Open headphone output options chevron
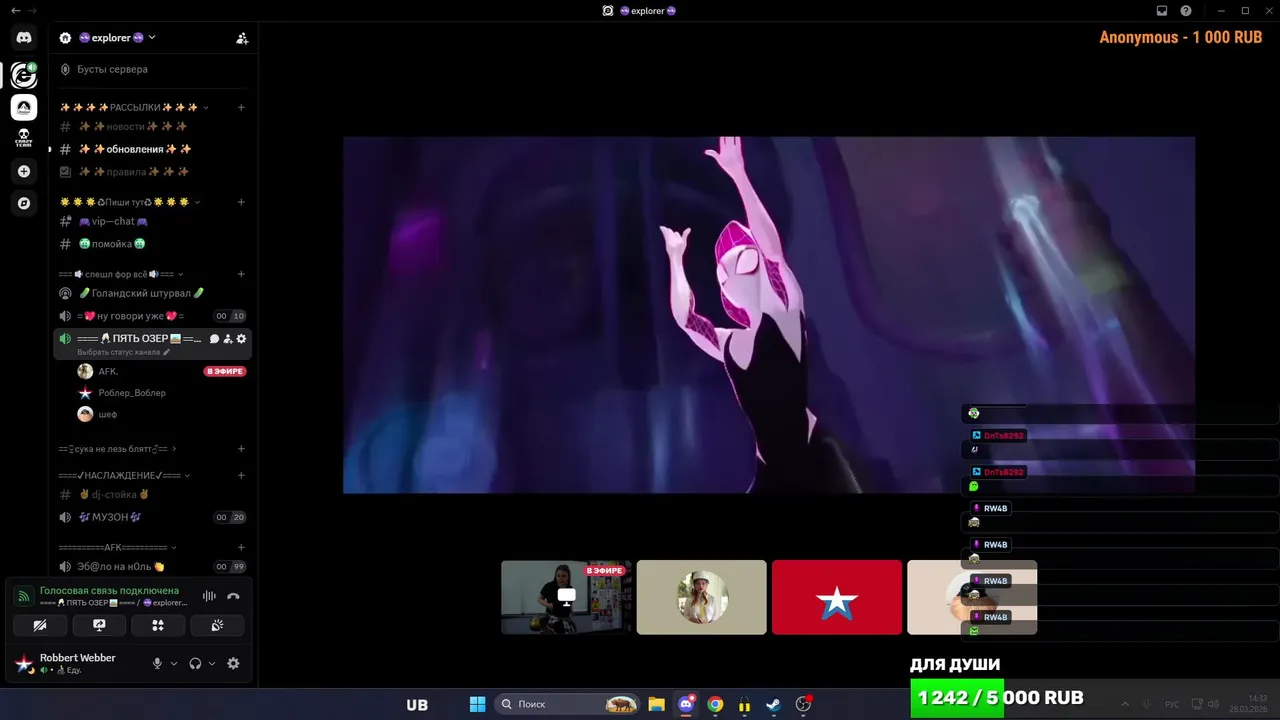Image resolution: width=1280 pixels, height=720 pixels. (212, 663)
